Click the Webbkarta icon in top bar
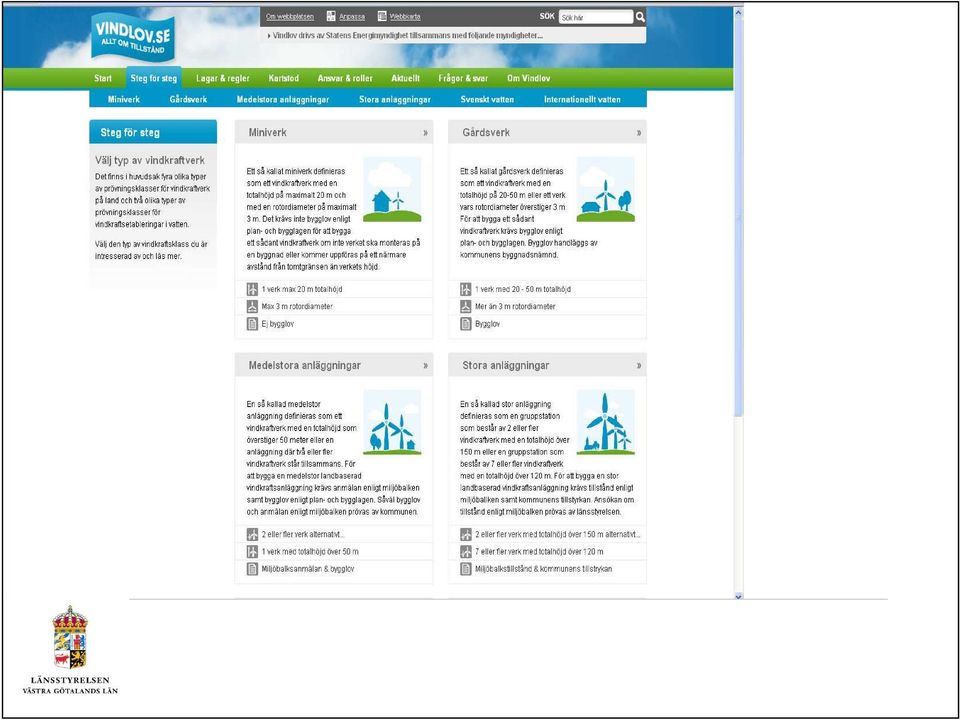This screenshot has width=960, height=720. coord(382,17)
